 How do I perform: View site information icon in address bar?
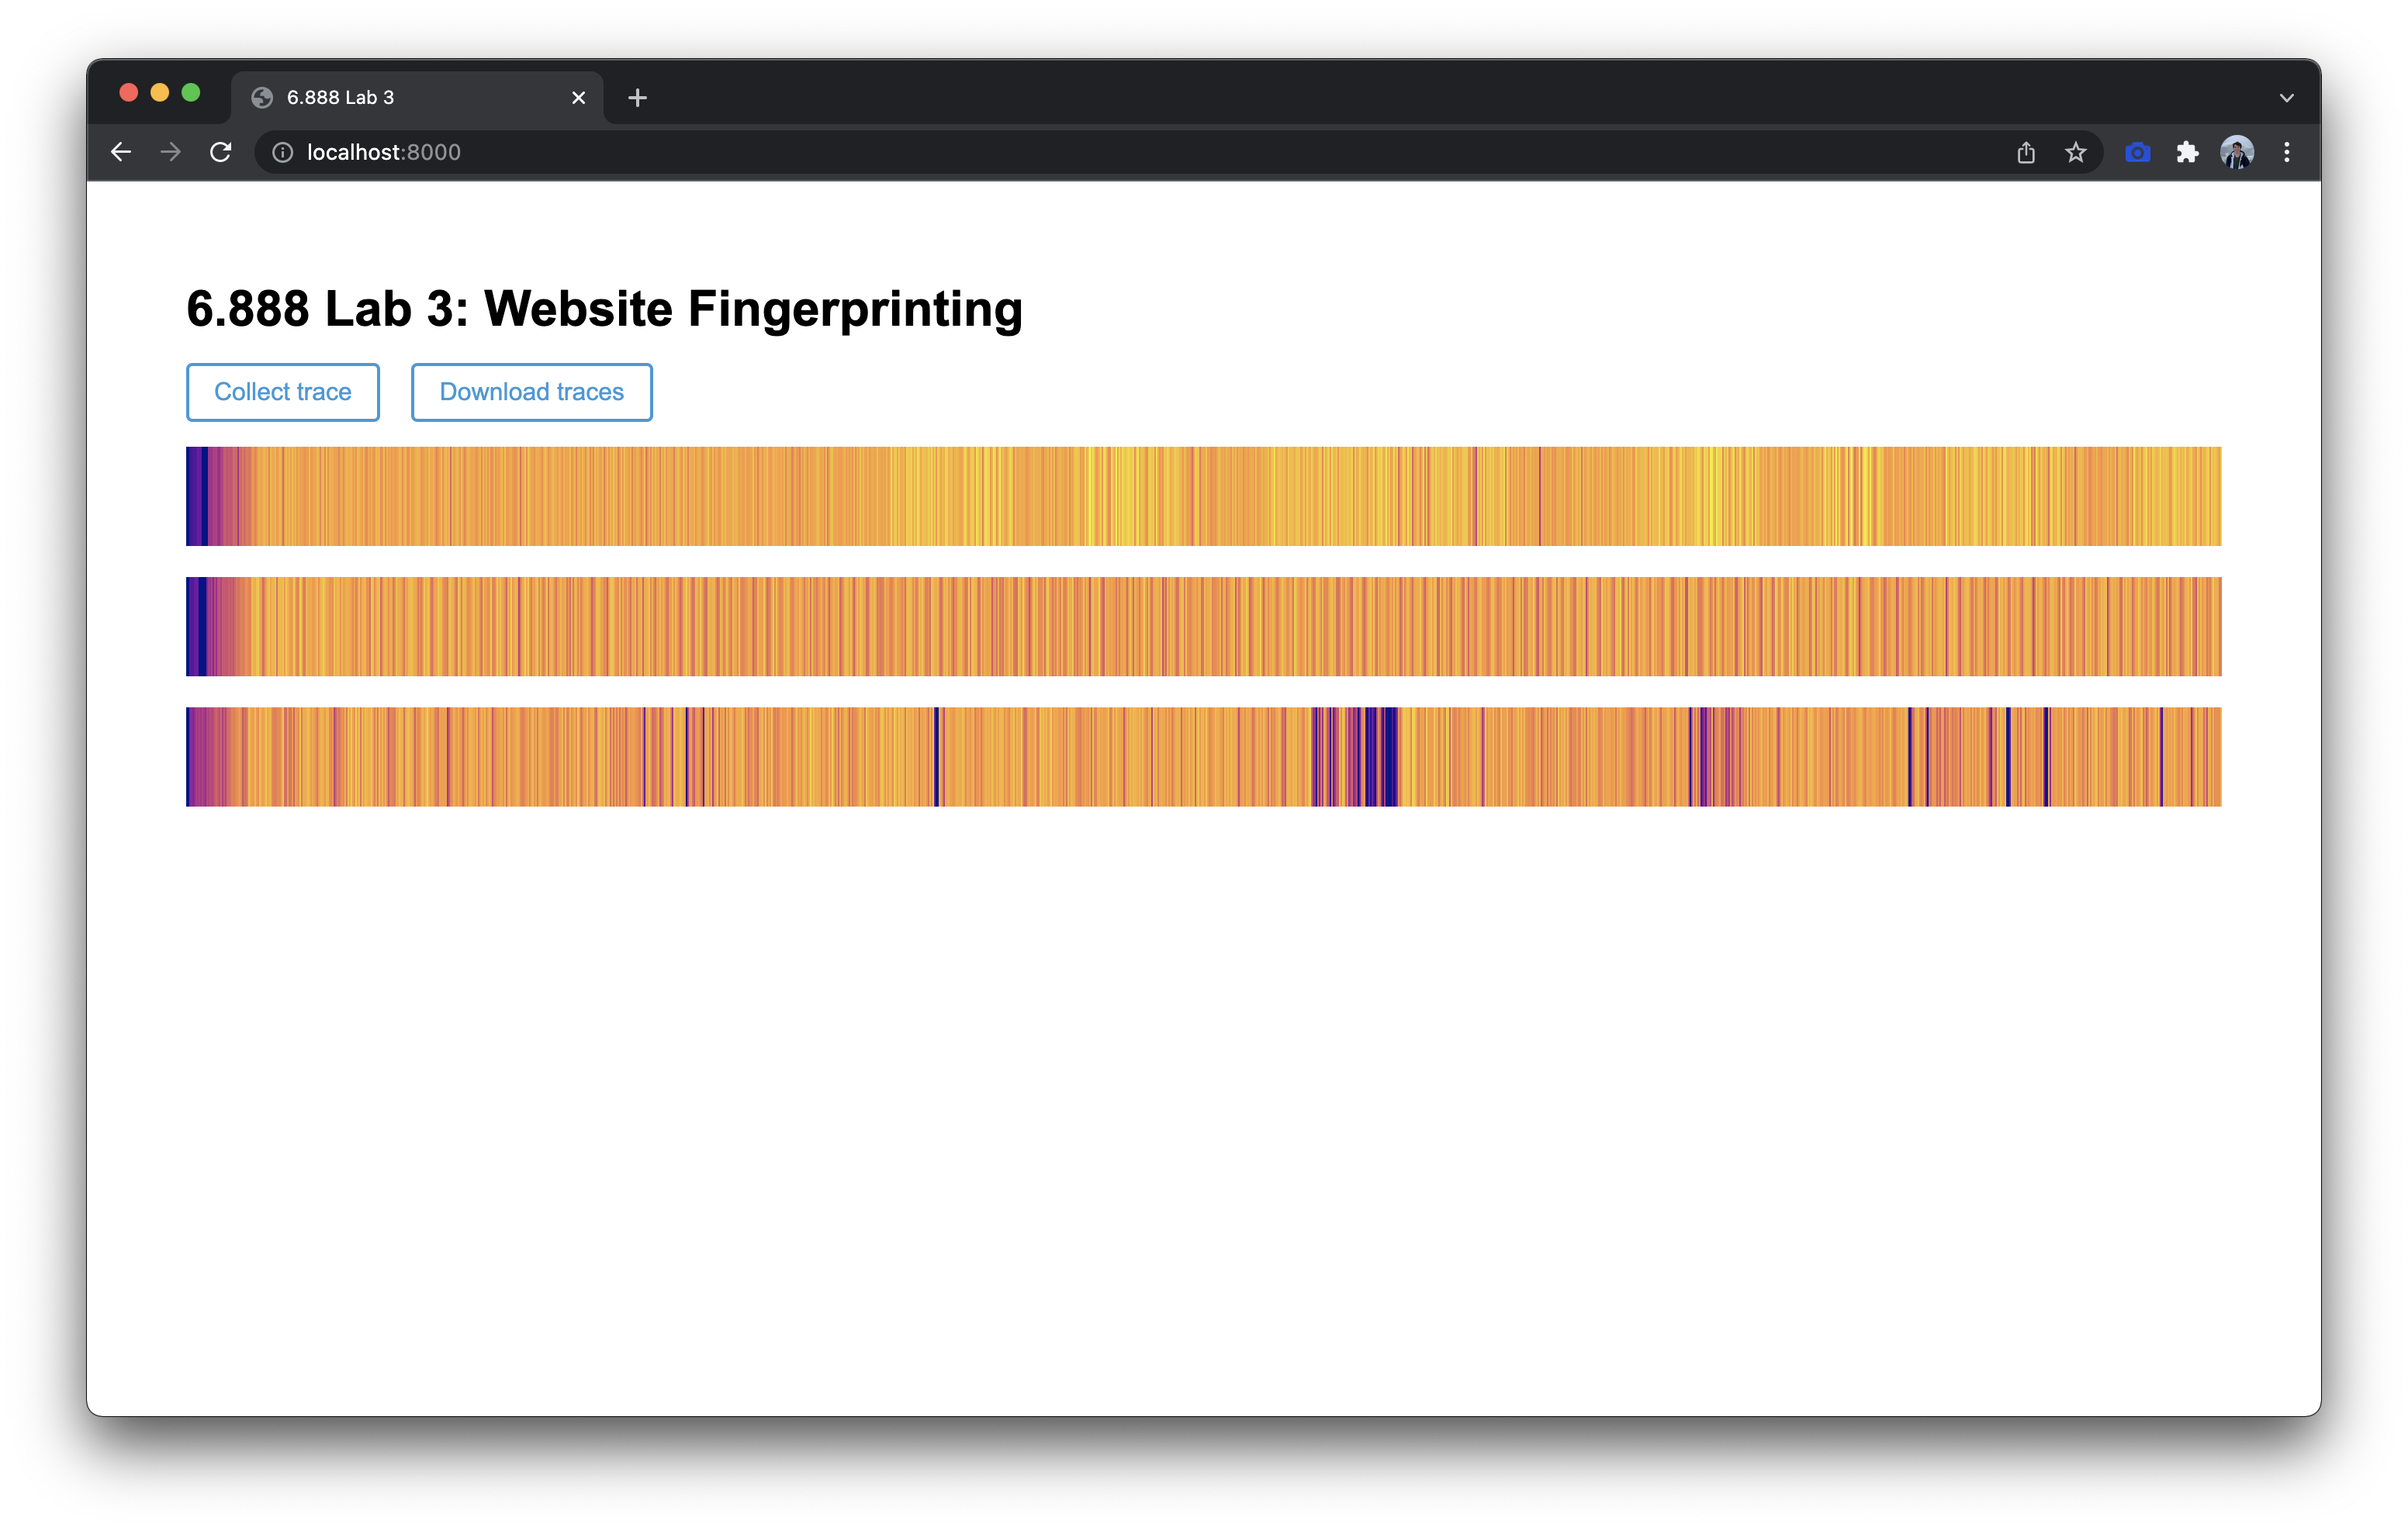[x=283, y=152]
